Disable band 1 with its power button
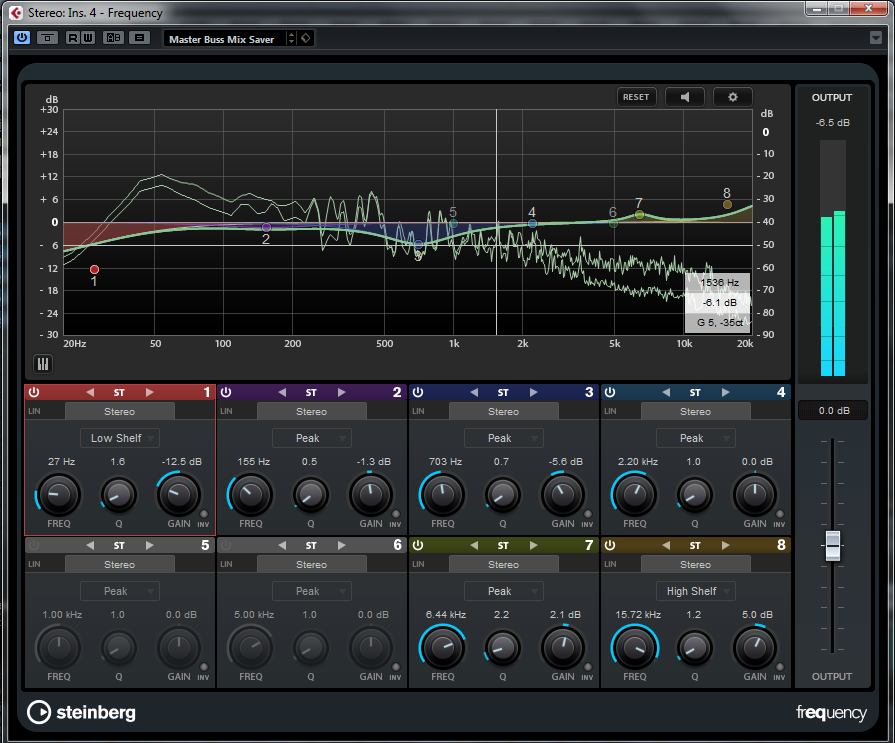This screenshot has height=743, width=895. 34,392
